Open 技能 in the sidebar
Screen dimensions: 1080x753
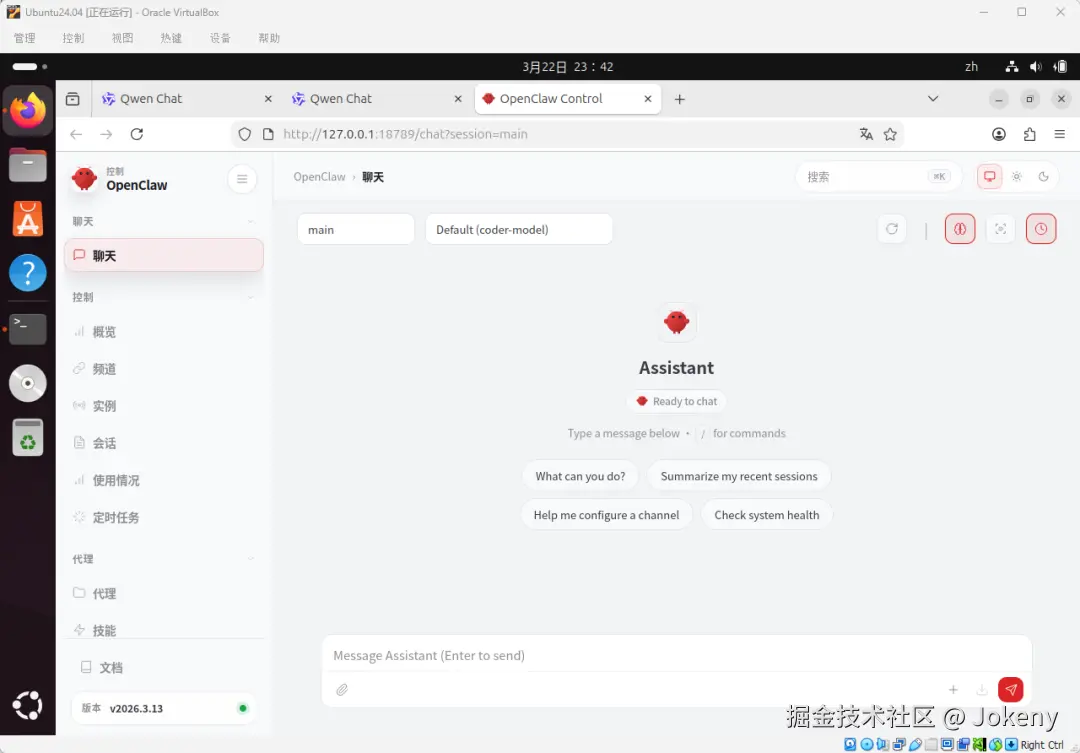[x=163, y=630]
